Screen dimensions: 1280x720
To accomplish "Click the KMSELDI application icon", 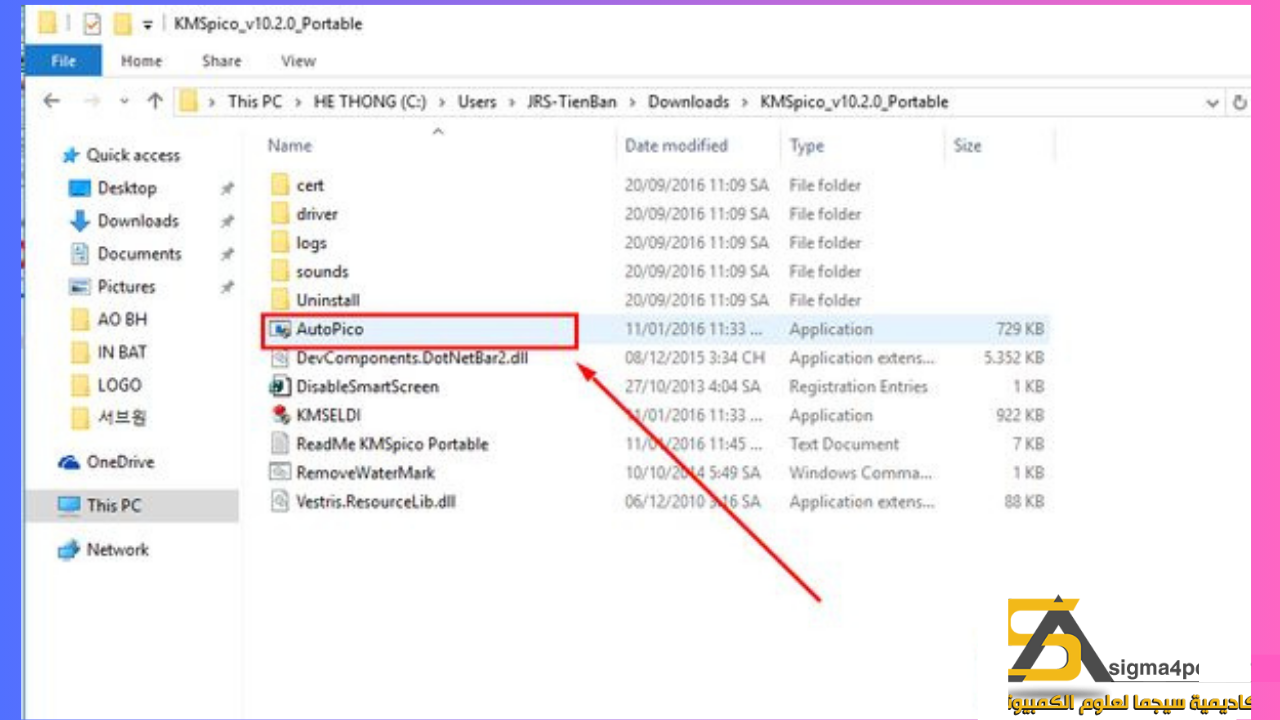I will tap(280, 415).
